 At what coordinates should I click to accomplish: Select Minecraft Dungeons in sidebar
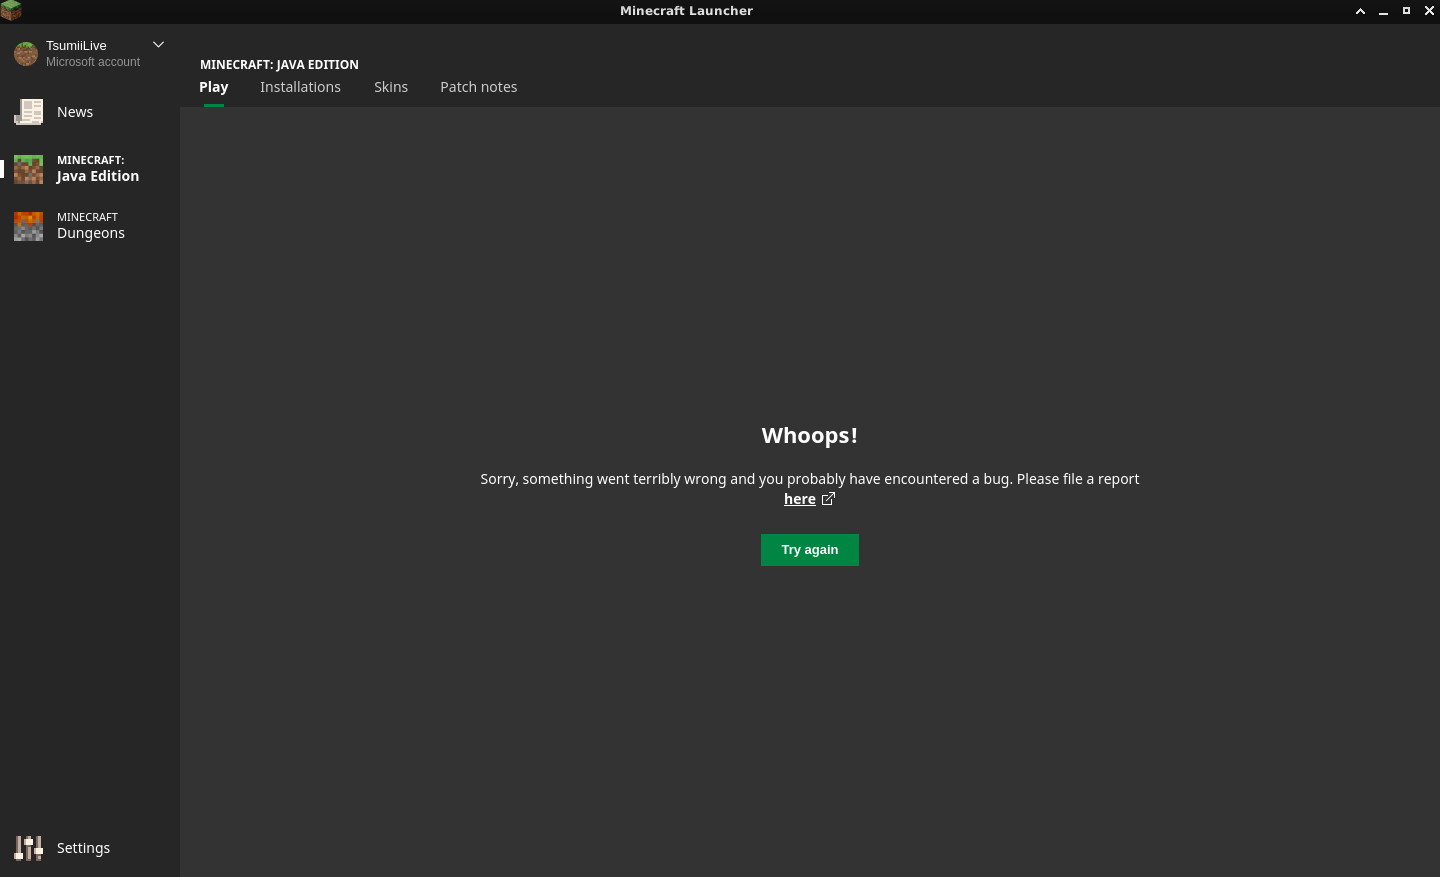pos(91,226)
